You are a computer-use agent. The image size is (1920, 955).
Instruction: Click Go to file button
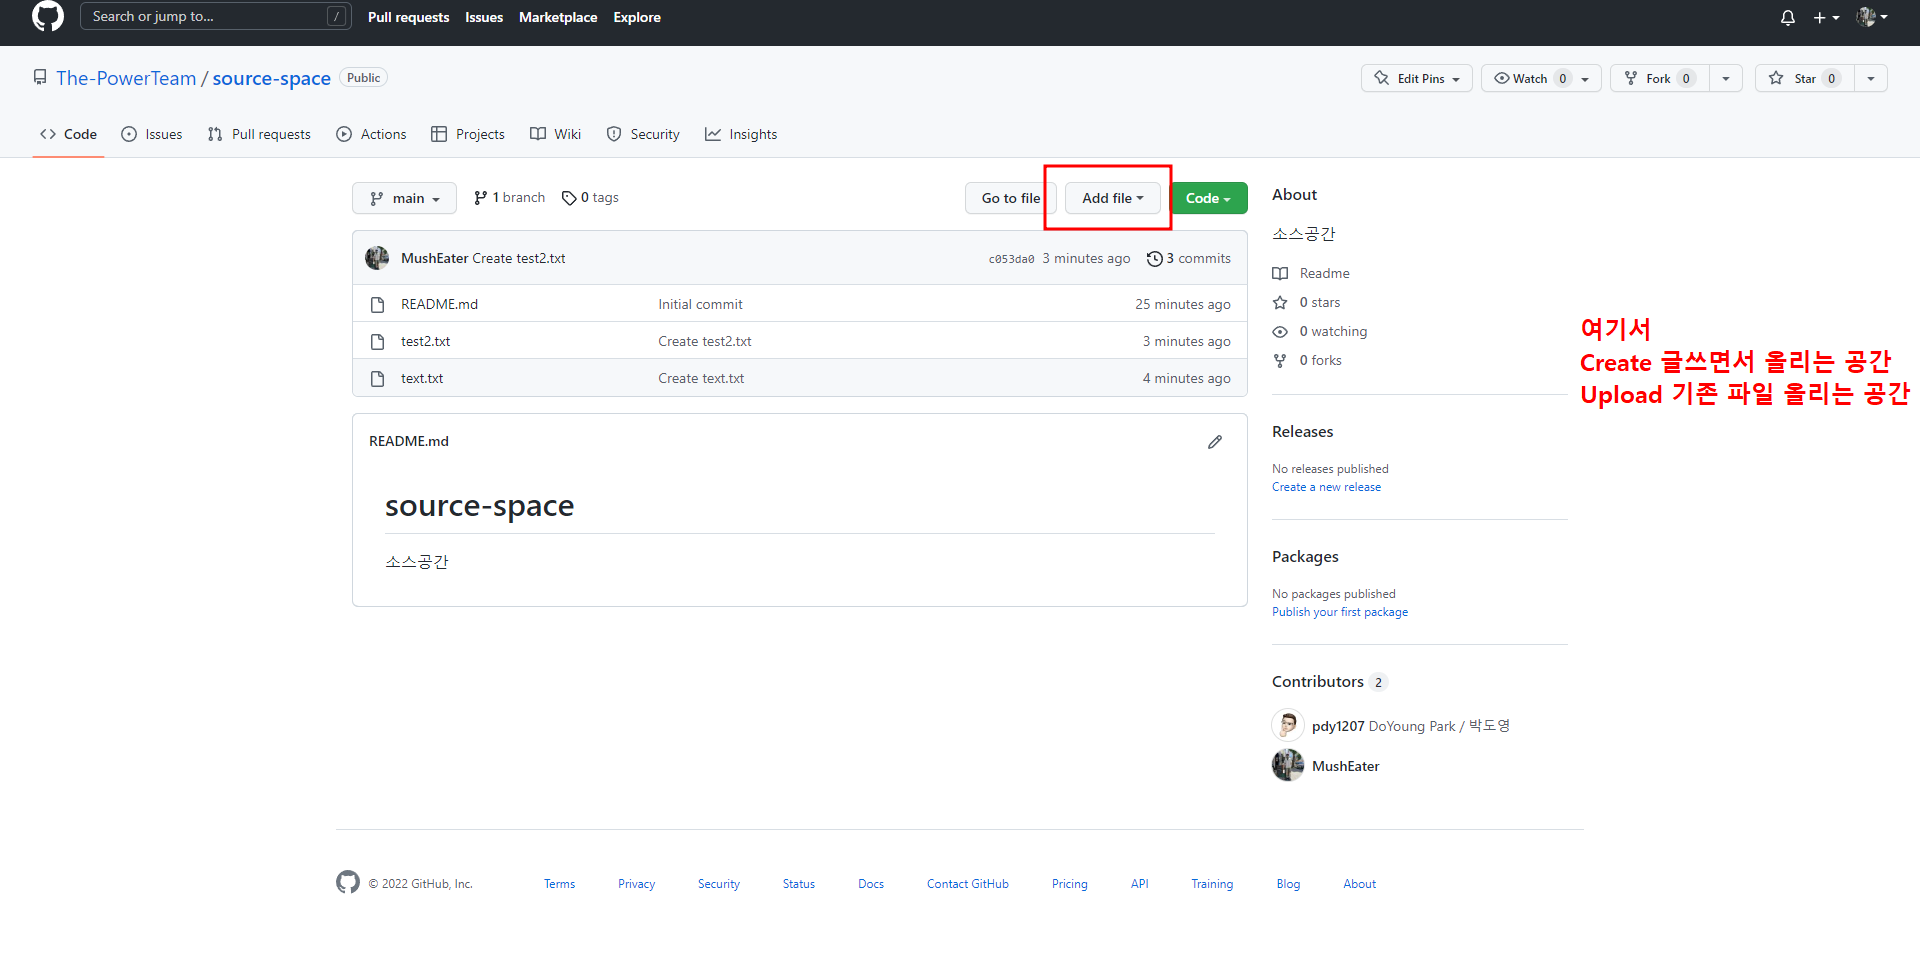pyautogui.click(x=1010, y=198)
